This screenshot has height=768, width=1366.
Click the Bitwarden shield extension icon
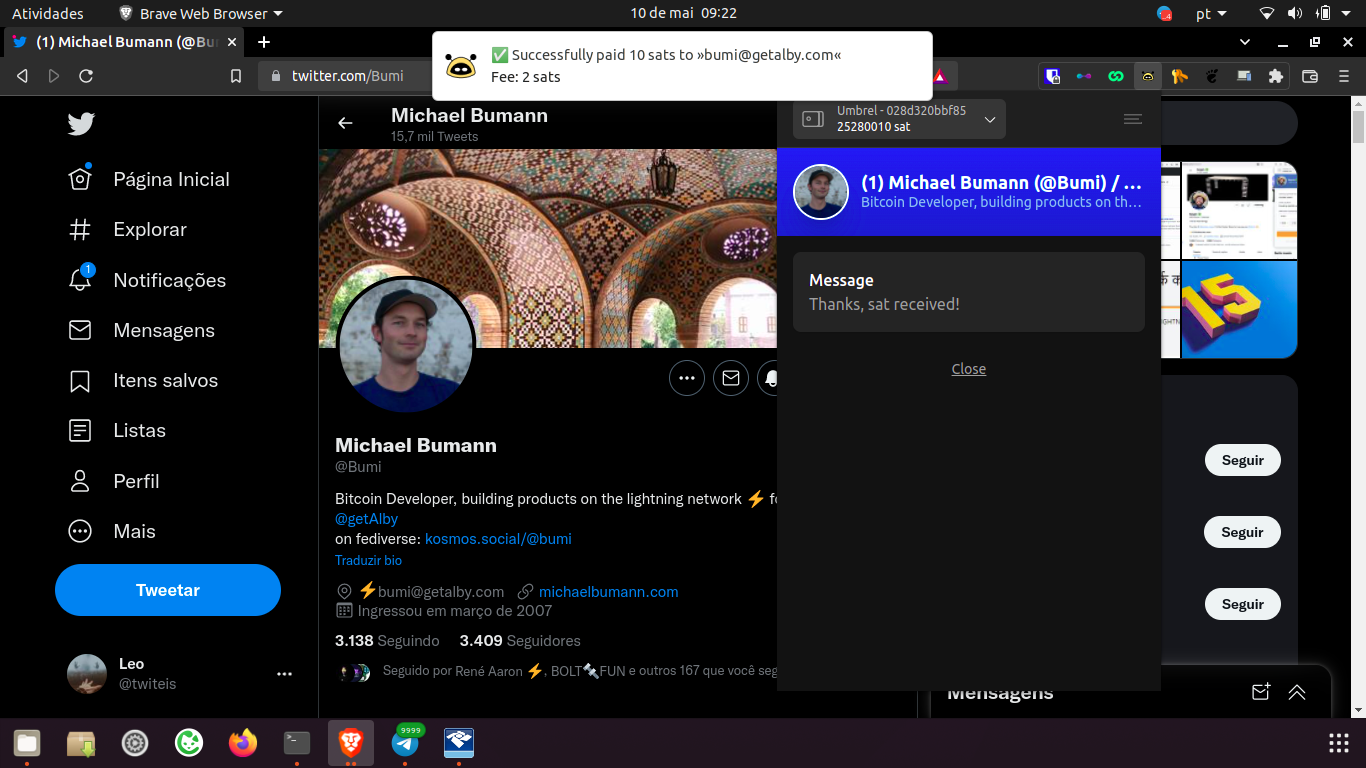tap(1052, 76)
